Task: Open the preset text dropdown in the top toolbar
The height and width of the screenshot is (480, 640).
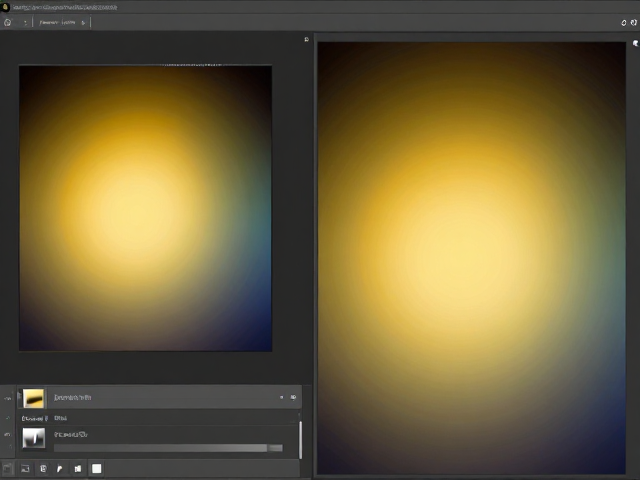Action: pyautogui.click(x=57, y=22)
